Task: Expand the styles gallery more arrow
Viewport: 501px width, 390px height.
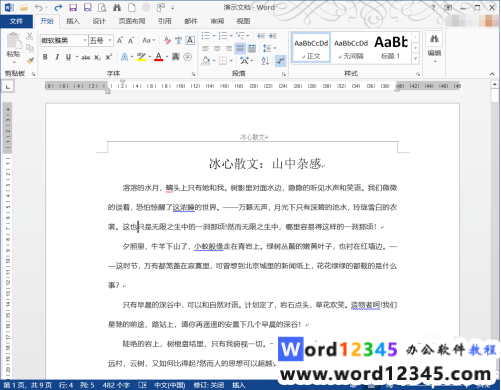Action: 415,59
